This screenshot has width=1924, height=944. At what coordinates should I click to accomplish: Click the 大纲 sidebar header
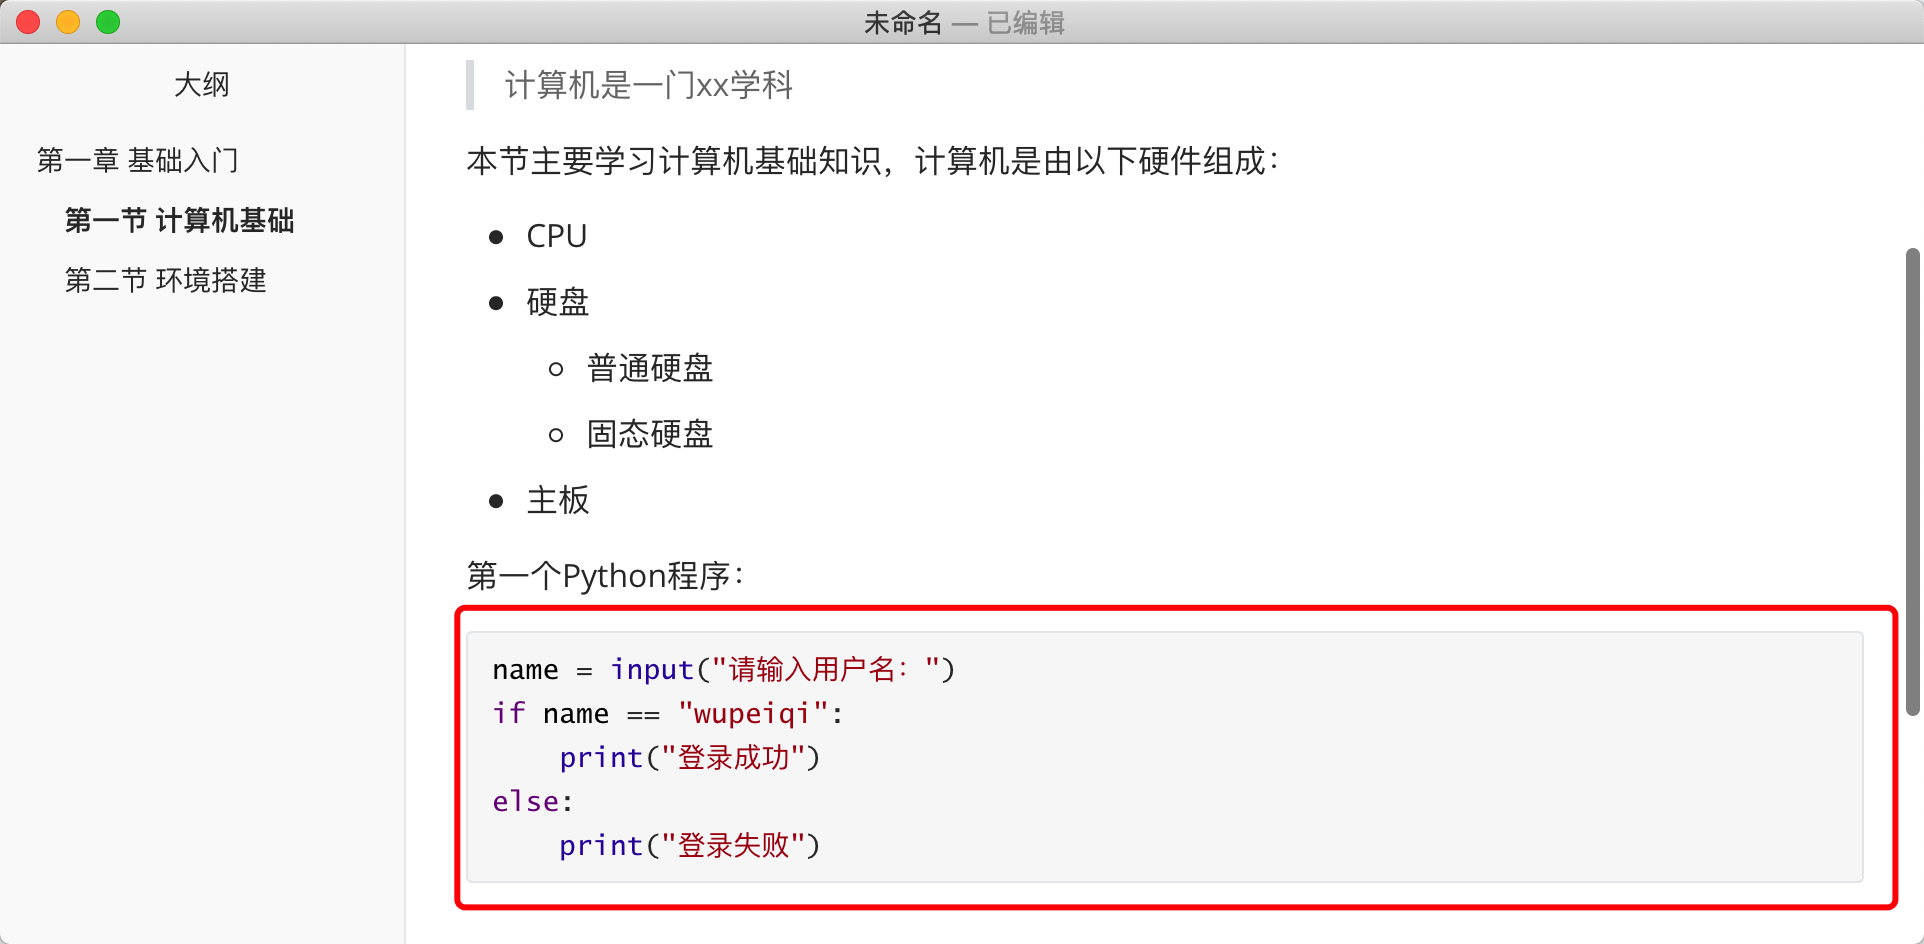coord(202,85)
